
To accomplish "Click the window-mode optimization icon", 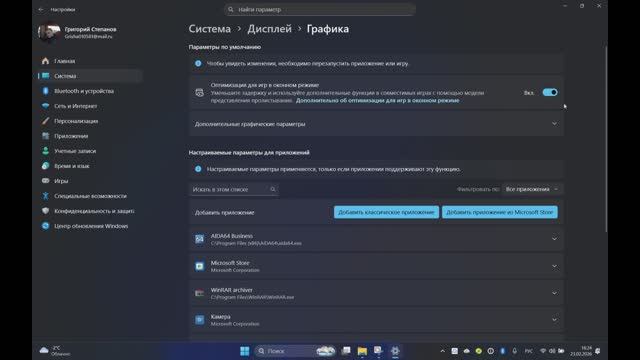I will (199, 93).
